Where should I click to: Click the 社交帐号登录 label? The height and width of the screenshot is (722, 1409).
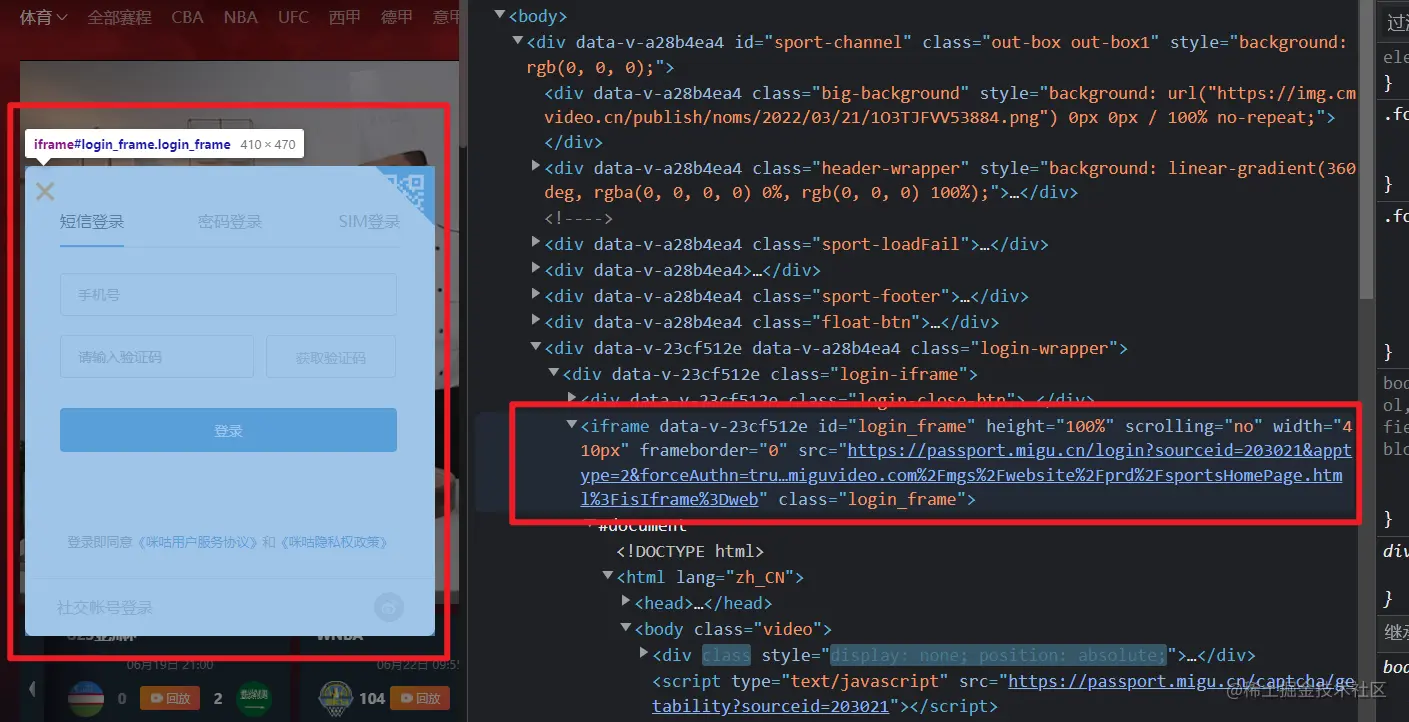click(105, 607)
